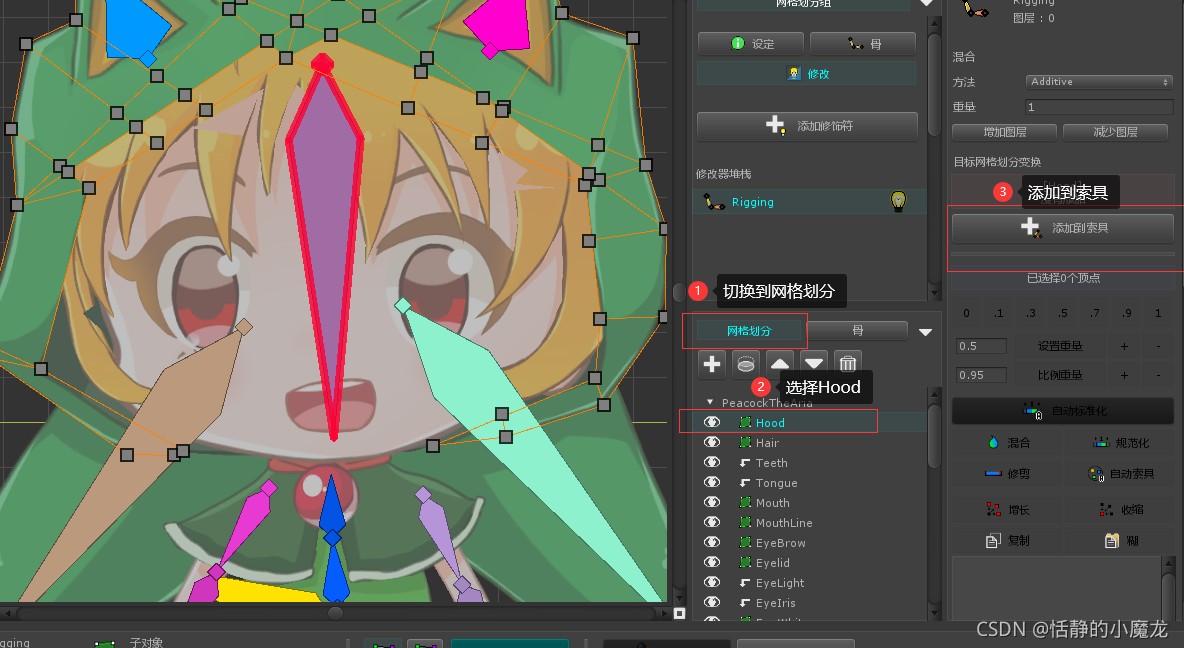Toggle the lightbulb icon on the Rigging modifier
This screenshot has height=648, width=1184.
(898, 201)
